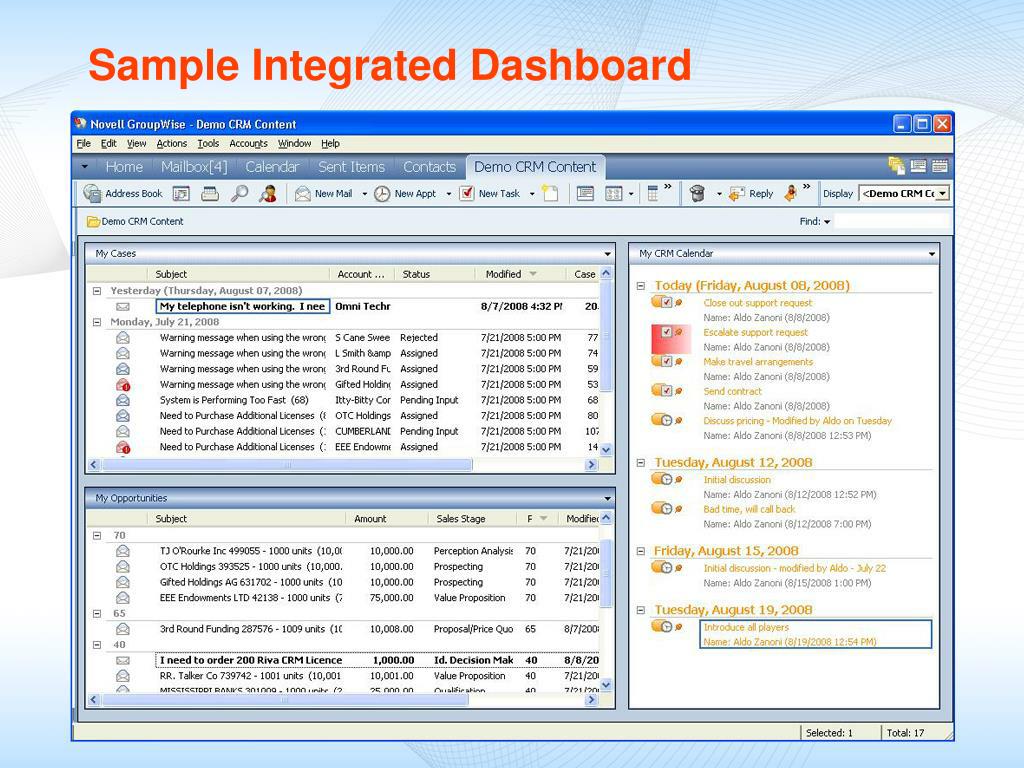Click red alert mail icon for Gifted Holding case
Viewport: 1024px width, 768px height.
click(x=123, y=385)
